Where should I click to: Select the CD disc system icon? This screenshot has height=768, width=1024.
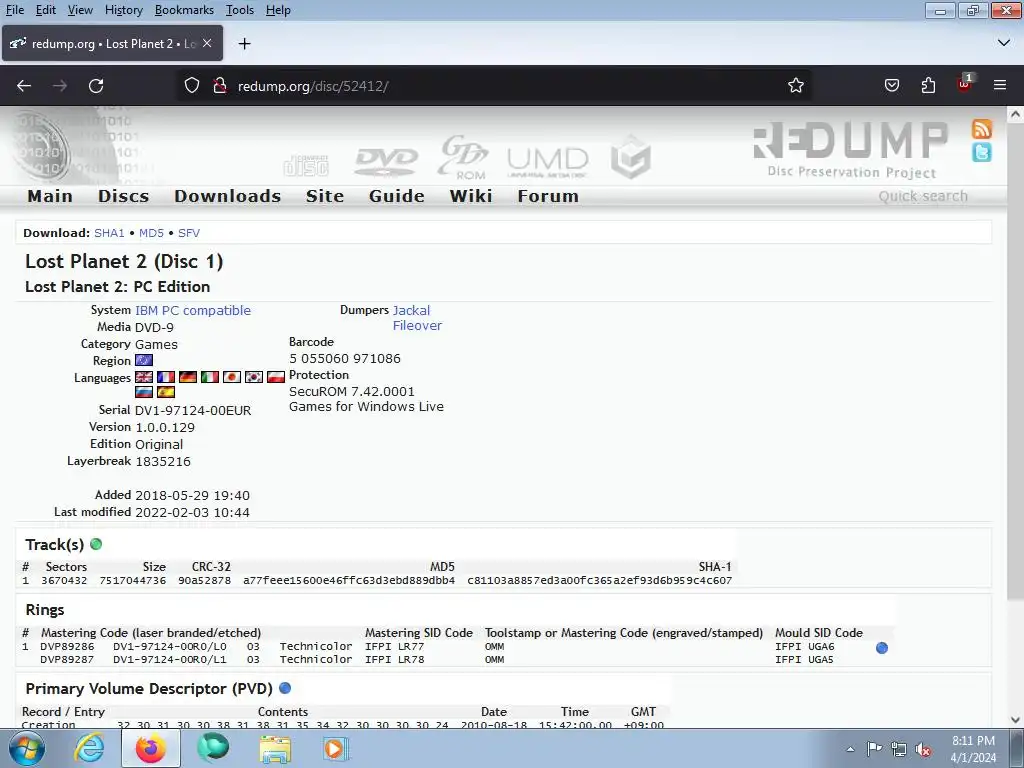tap(306, 166)
